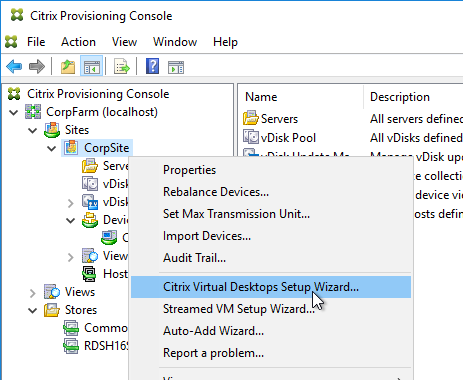Collapse the CorpSite tree node
The image size is (463, 380).
tap(52, 148)
